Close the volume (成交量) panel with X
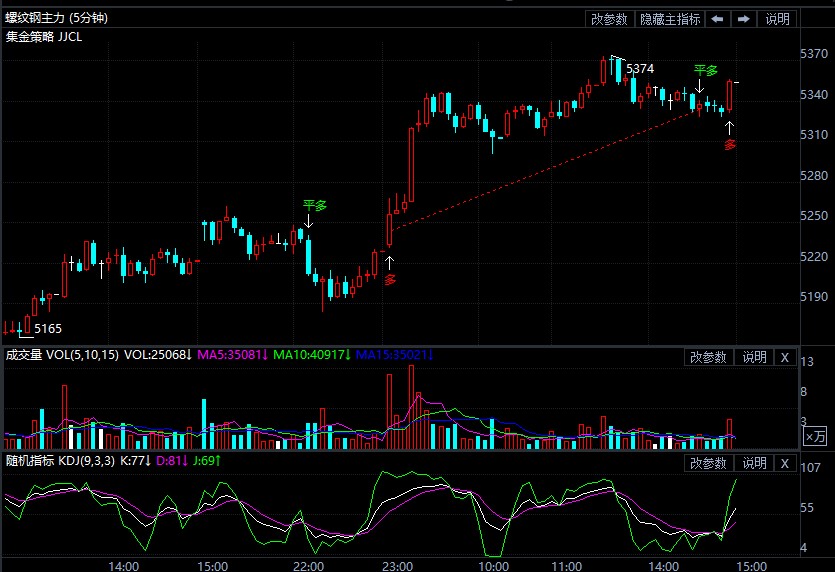835x572 pixels. tap(785, 357)
